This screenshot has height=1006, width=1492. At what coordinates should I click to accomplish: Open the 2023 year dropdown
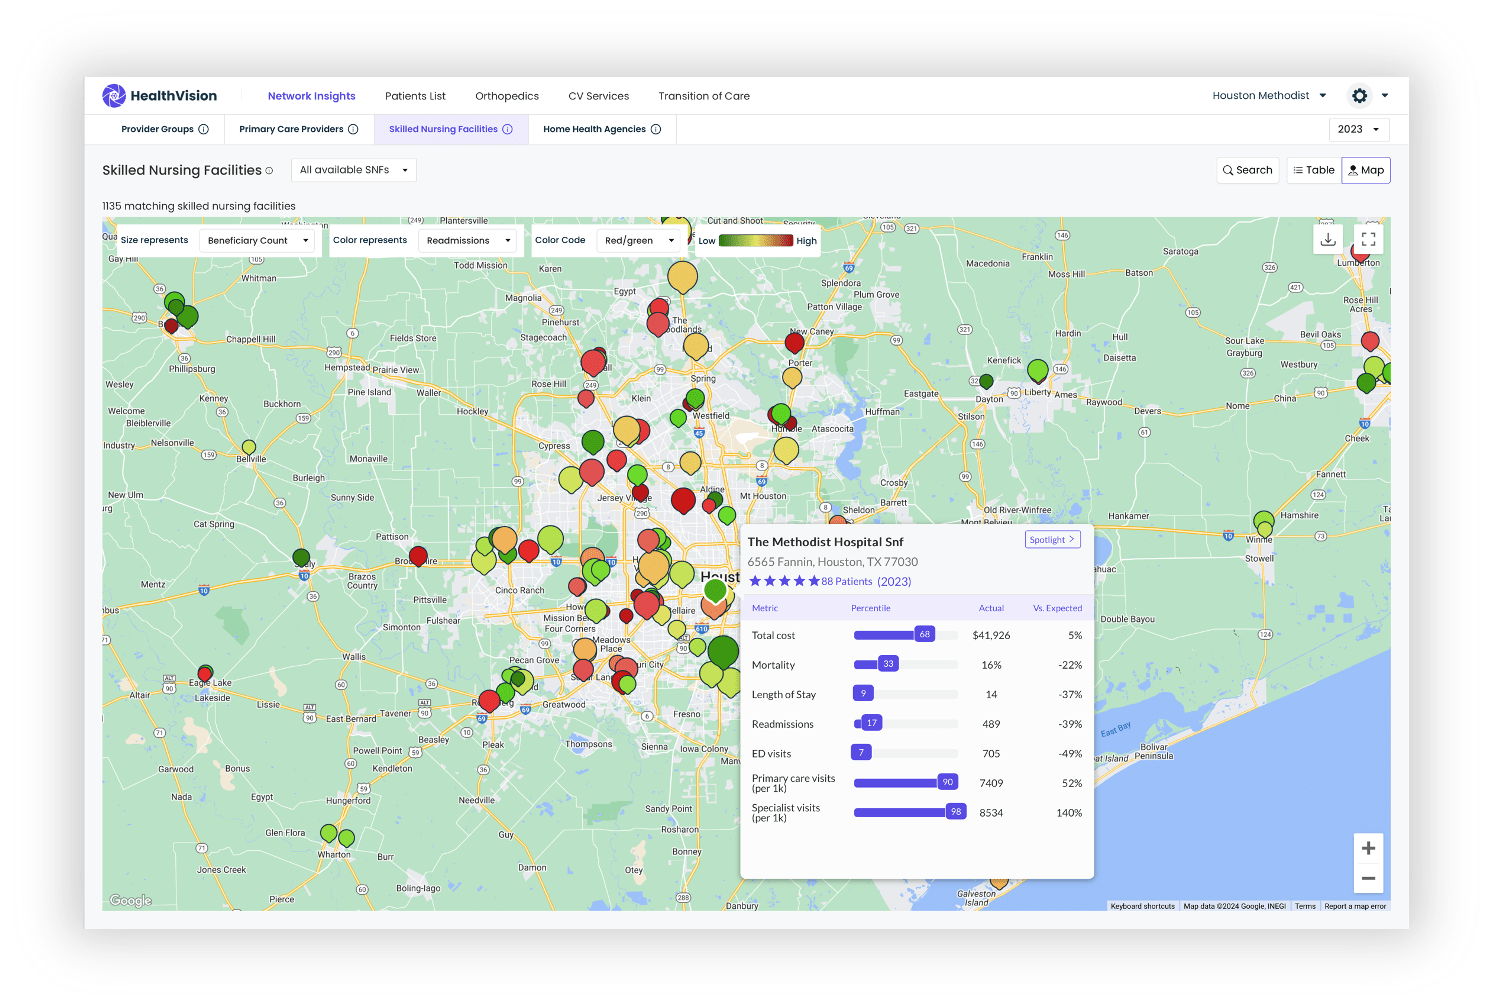click(x=1358, y=129)
